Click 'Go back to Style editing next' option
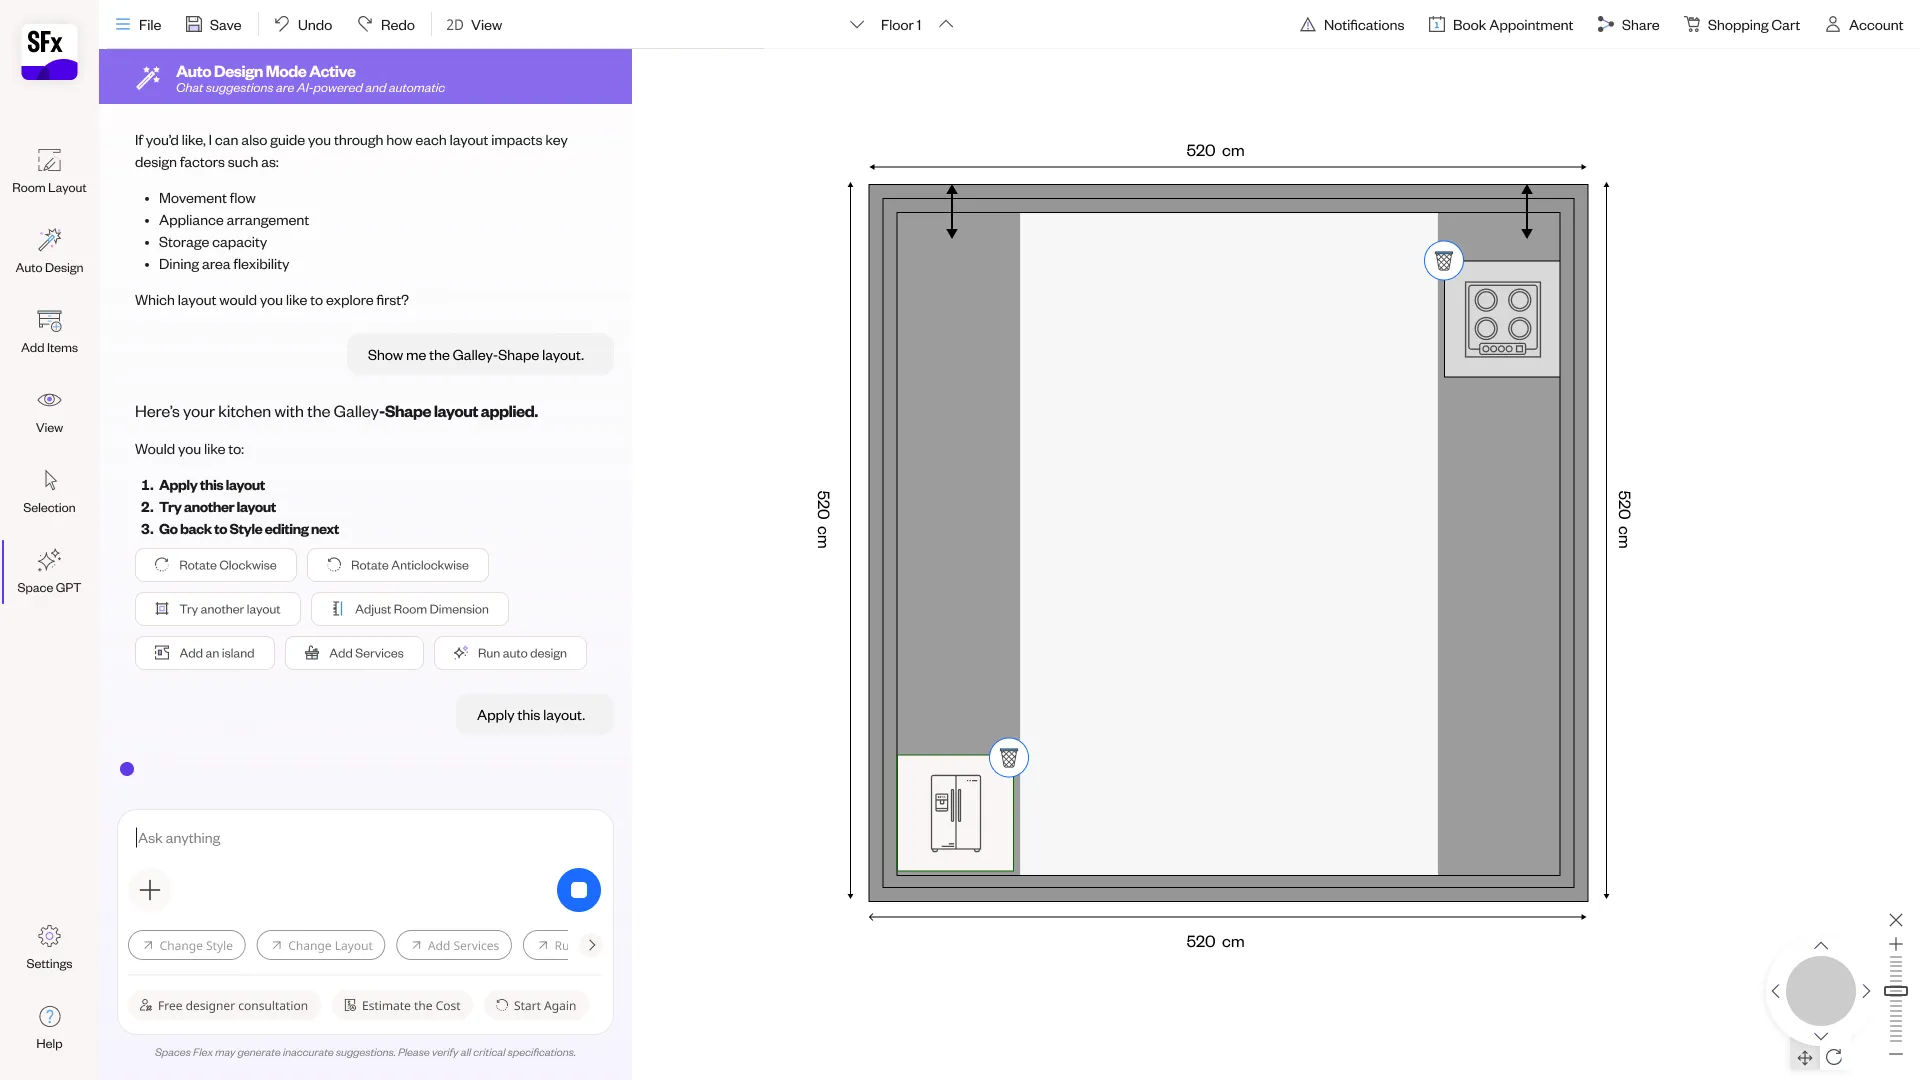 pyautogui.click(x=249, y=529)
